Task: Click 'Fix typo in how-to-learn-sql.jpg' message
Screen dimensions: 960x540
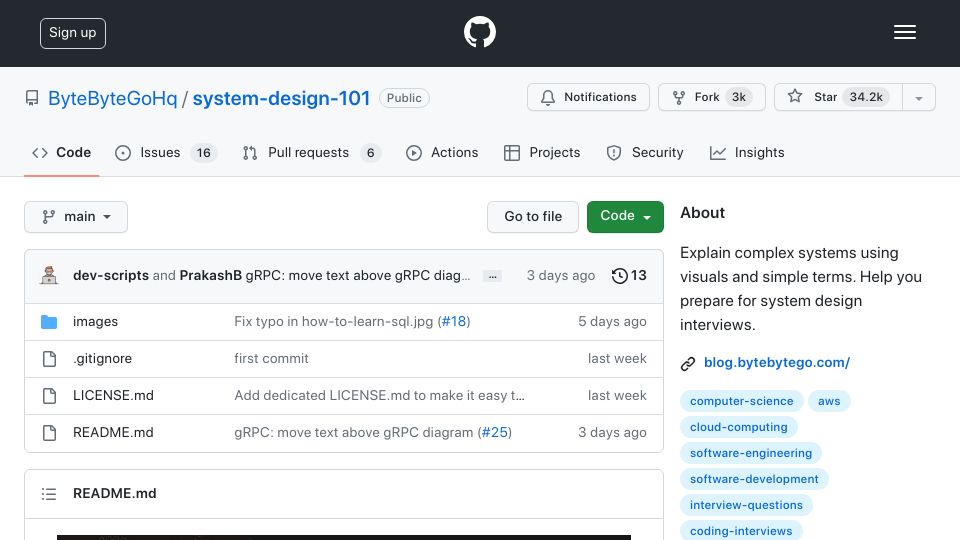Action: click(334, 322)
